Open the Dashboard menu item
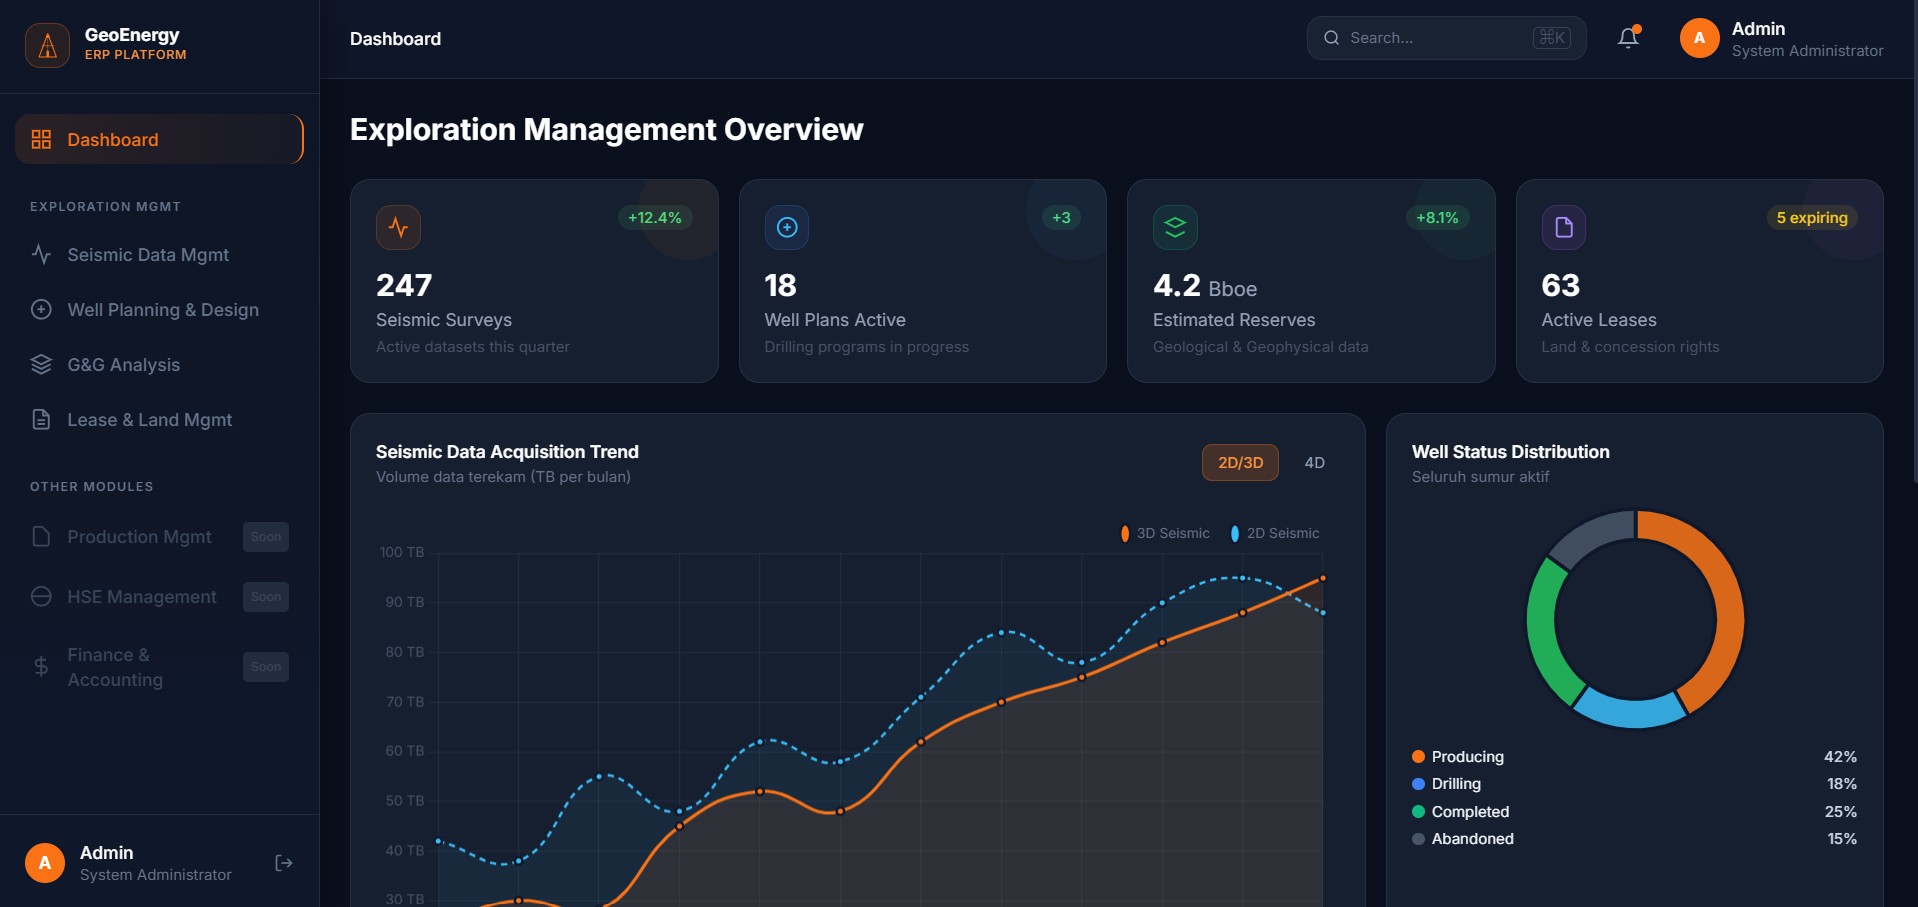This screenshot has height=907, width=1918. (159, 139)
